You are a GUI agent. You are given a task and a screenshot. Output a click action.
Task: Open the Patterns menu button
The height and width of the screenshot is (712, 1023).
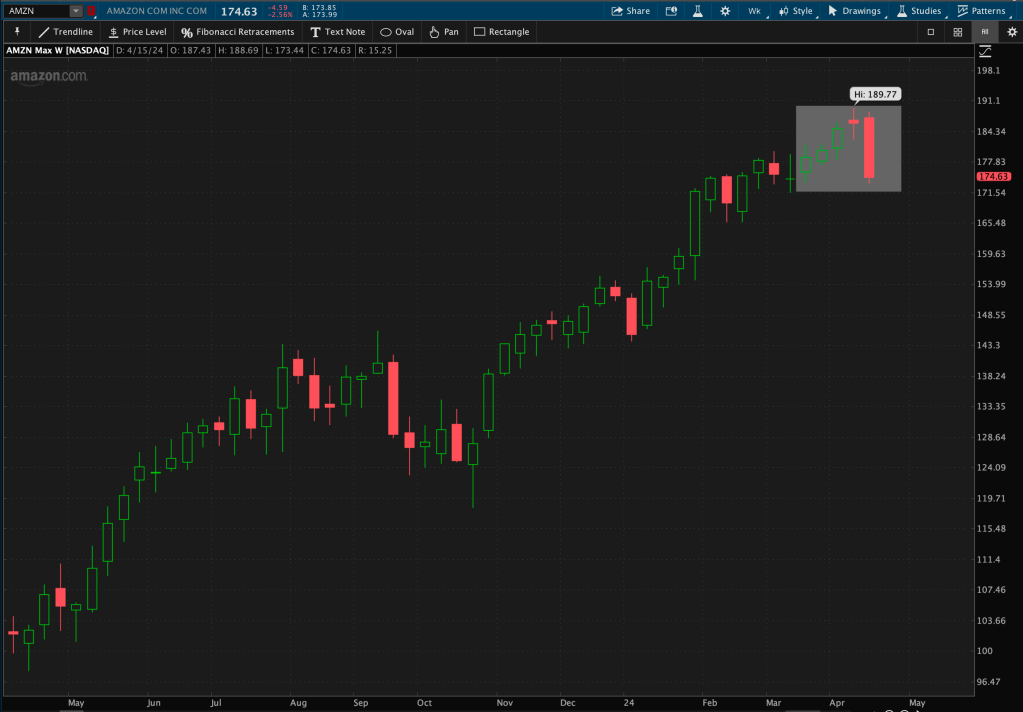(x=981, y=11)
